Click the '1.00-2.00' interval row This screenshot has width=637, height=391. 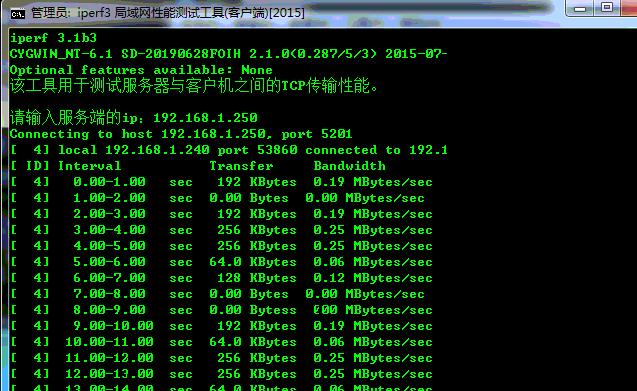217,198
